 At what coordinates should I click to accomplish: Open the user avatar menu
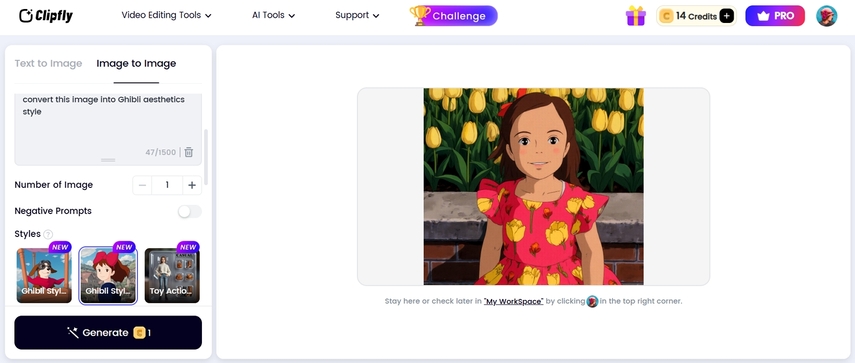pyautogui.click(x=826, y=16)
